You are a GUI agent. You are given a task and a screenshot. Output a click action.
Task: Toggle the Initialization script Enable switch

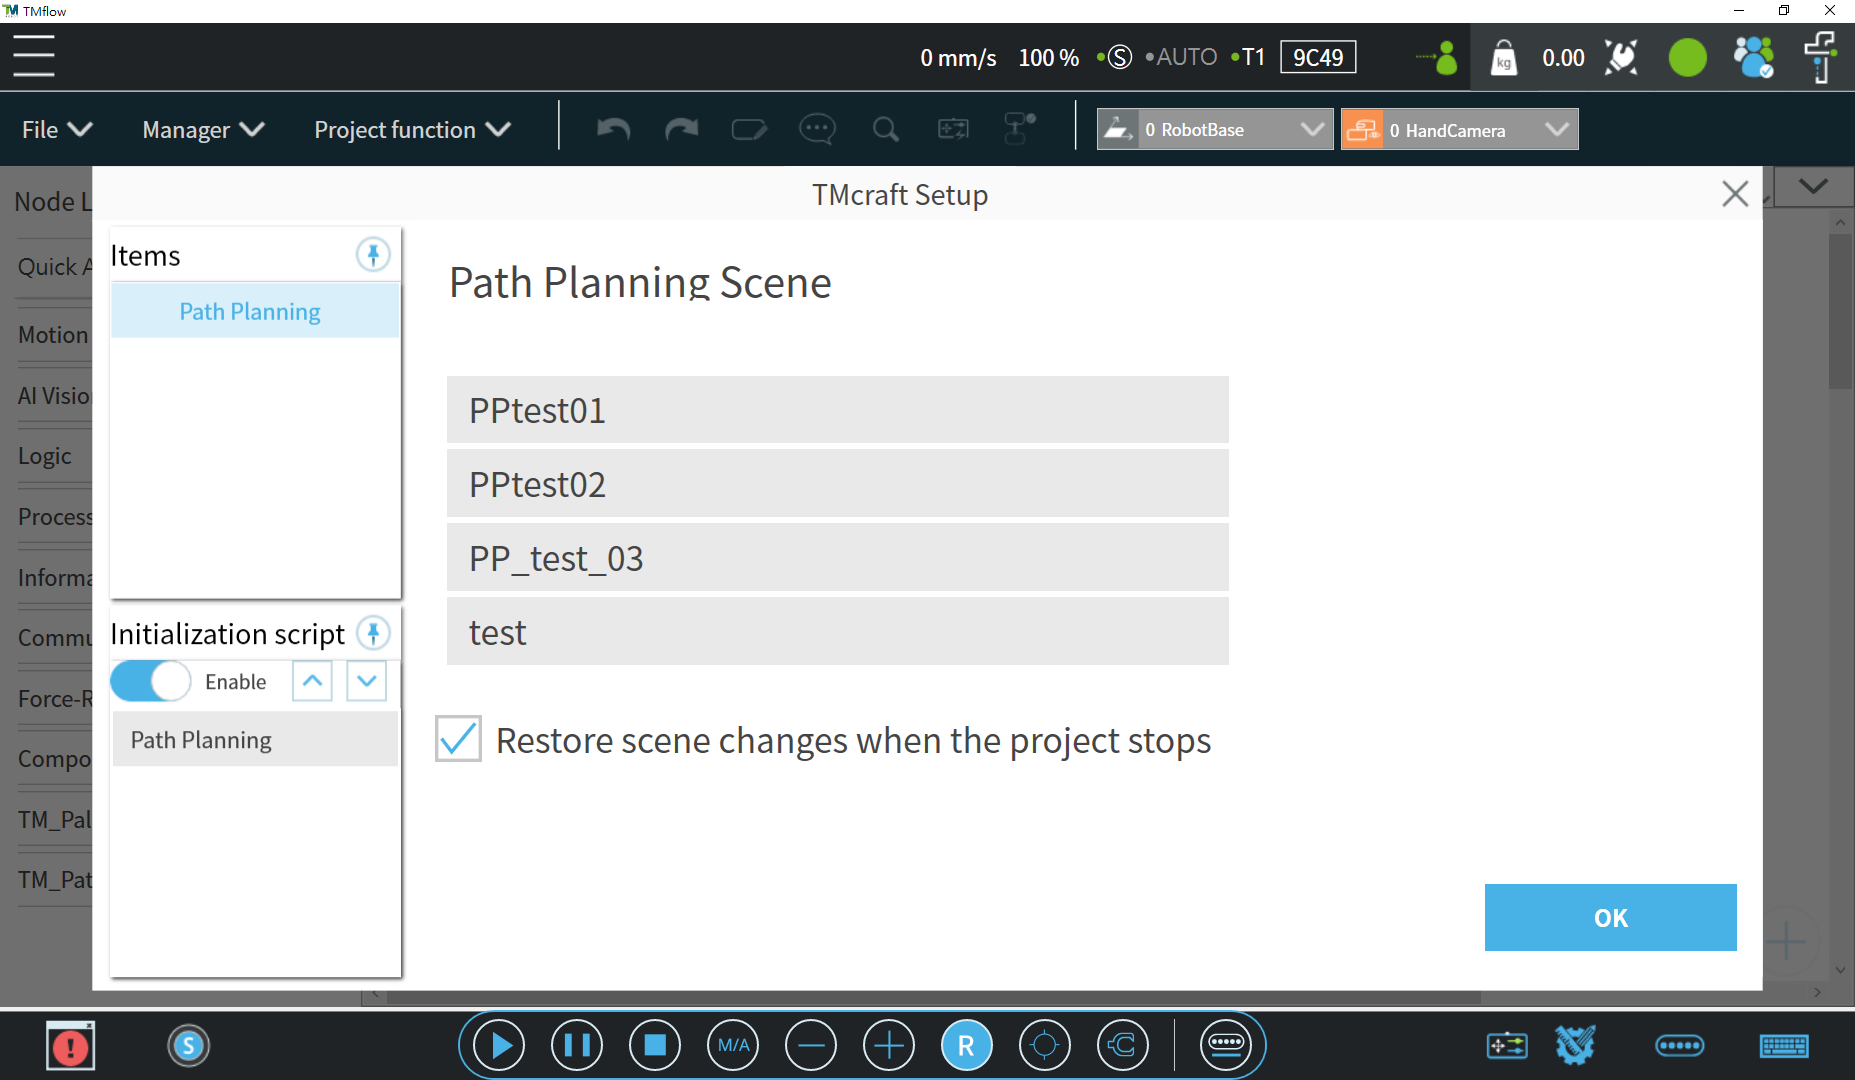pyautogui.click(x=150, y=682)
